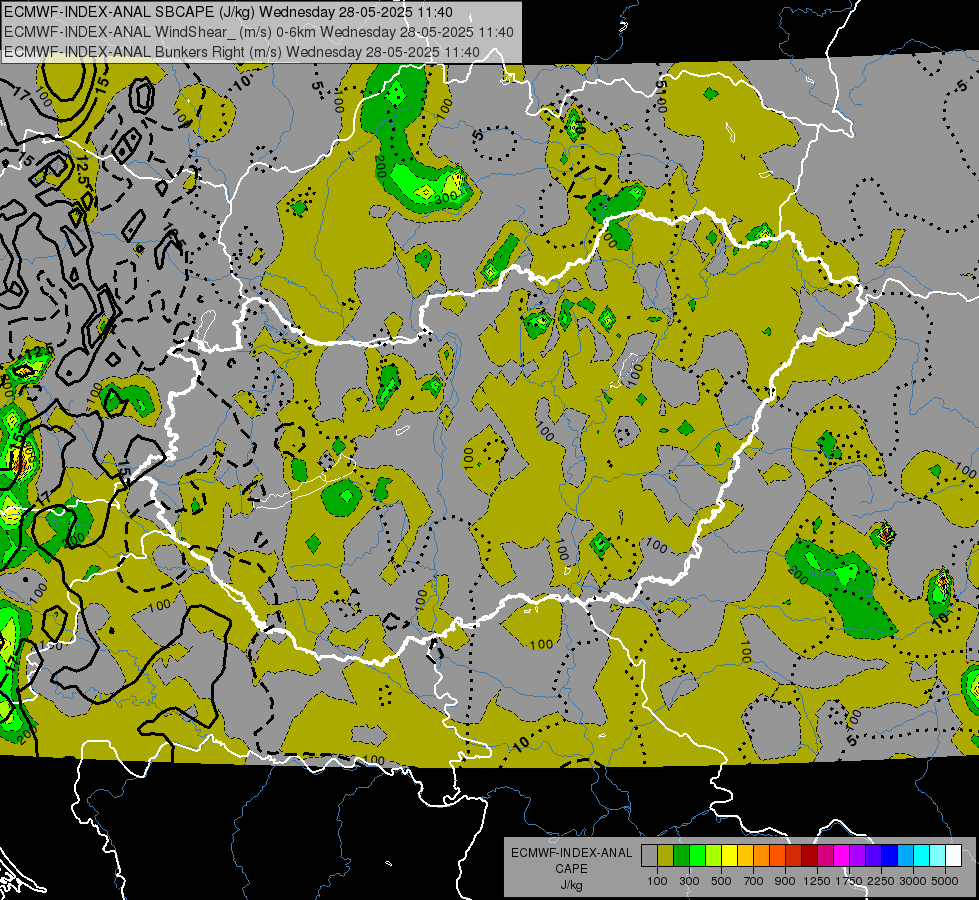Click the legend value 2250

[881, 881]
